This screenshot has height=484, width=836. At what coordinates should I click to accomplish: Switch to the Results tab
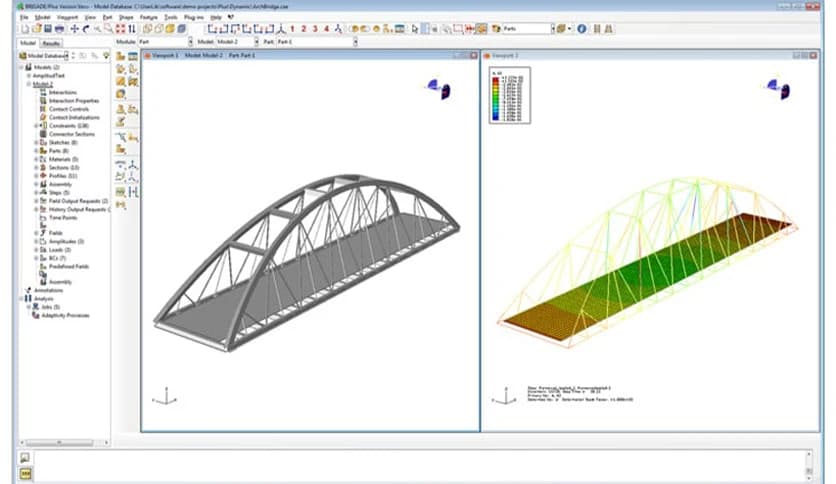click(51, 44)
